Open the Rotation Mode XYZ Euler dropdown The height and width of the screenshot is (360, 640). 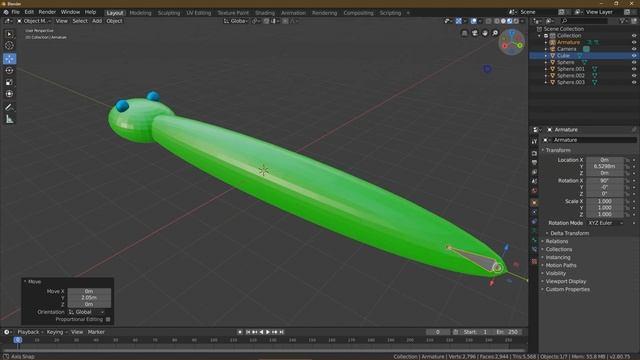605,223
